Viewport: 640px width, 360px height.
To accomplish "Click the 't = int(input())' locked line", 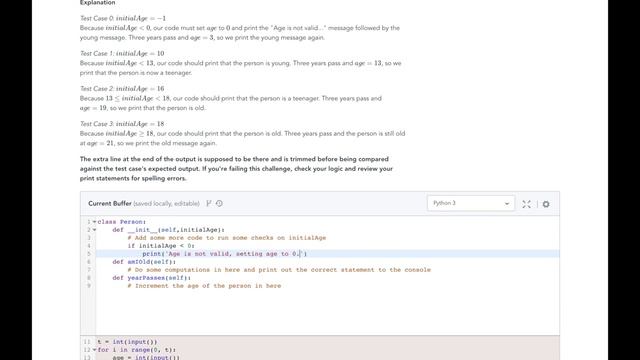I will coord(127,342).
